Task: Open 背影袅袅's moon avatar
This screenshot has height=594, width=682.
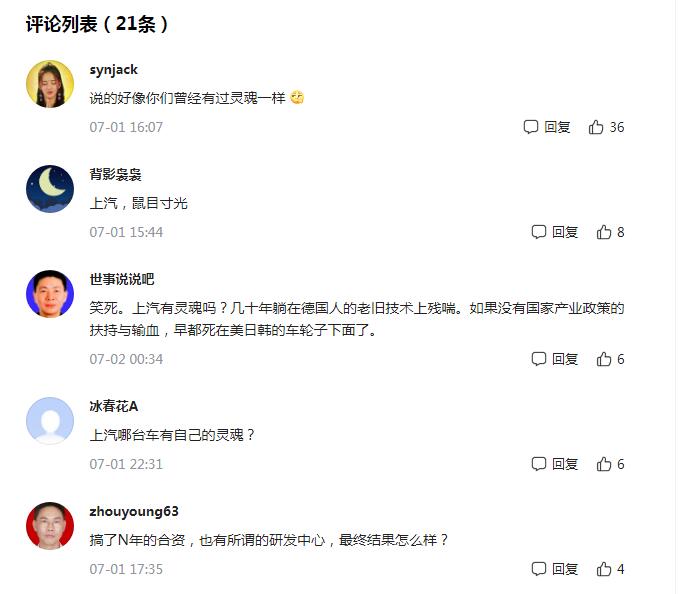Action: point(50,189)
